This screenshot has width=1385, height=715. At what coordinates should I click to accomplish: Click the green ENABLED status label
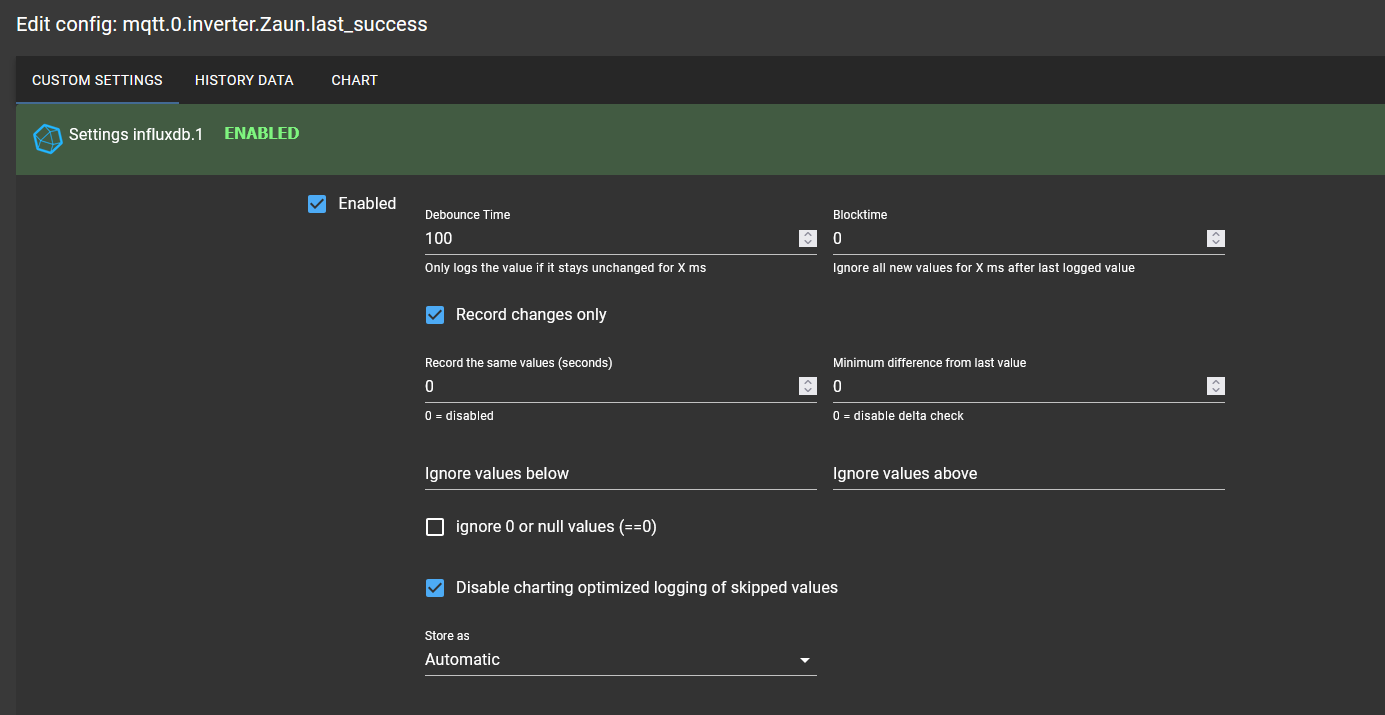tap(261, 133)
